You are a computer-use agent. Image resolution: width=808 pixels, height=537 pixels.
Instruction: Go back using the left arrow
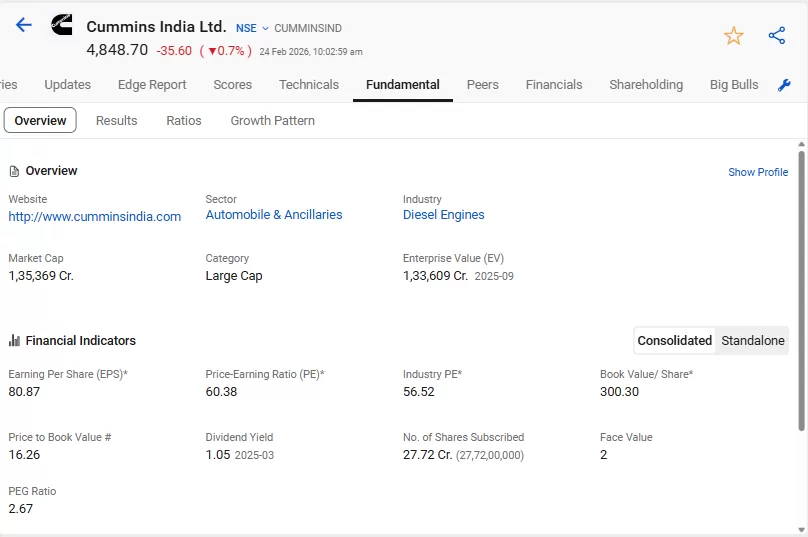point(24,25)
